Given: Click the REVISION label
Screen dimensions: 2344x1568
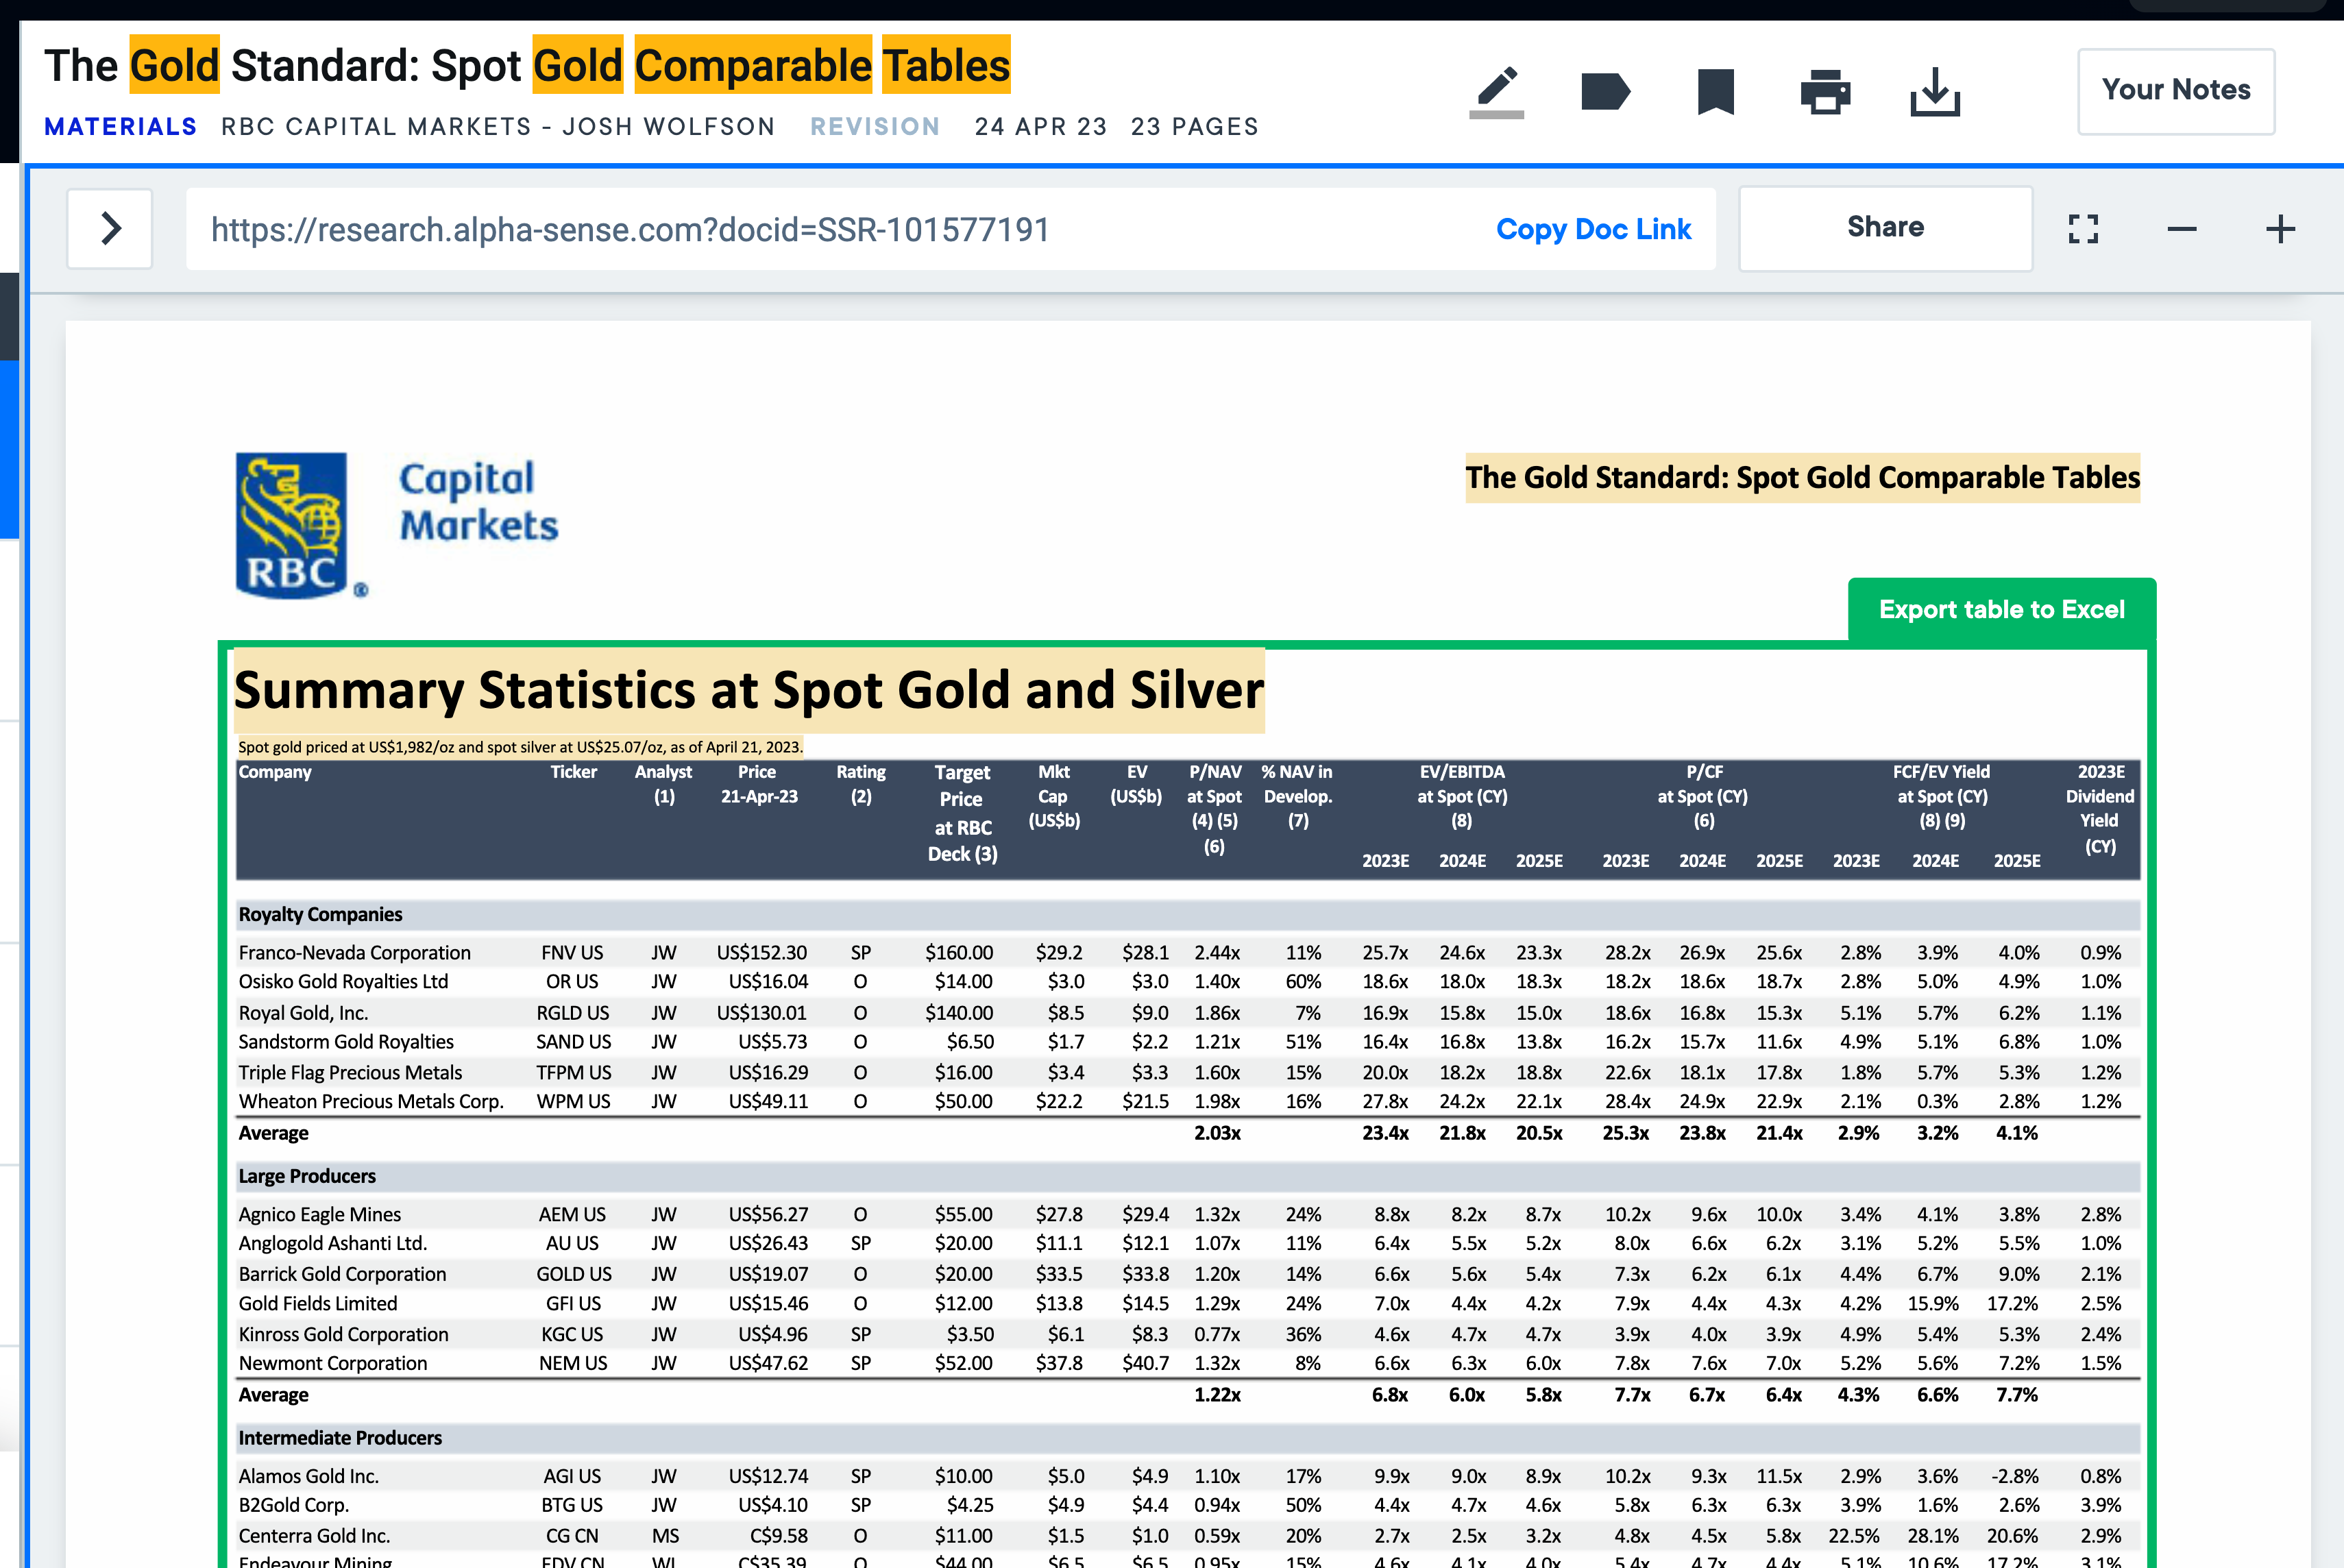Looking at the screenshot, I should coord(875,127).
